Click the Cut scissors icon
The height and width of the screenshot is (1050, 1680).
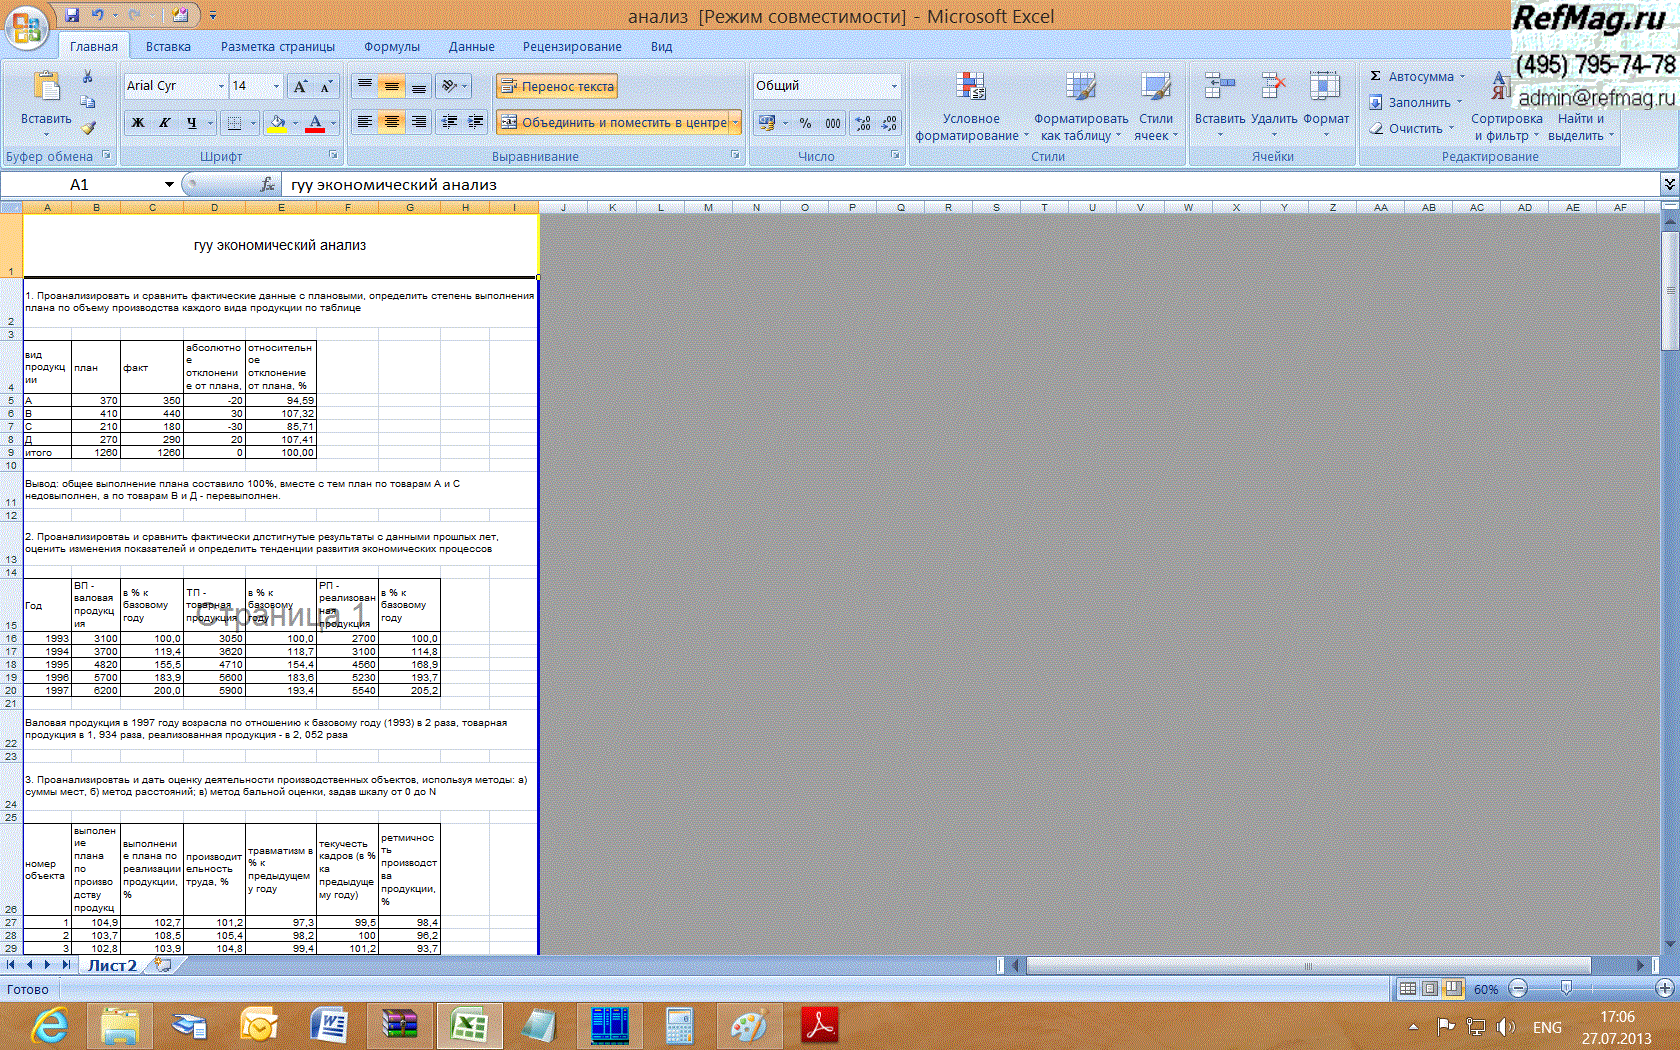point(88,76)
